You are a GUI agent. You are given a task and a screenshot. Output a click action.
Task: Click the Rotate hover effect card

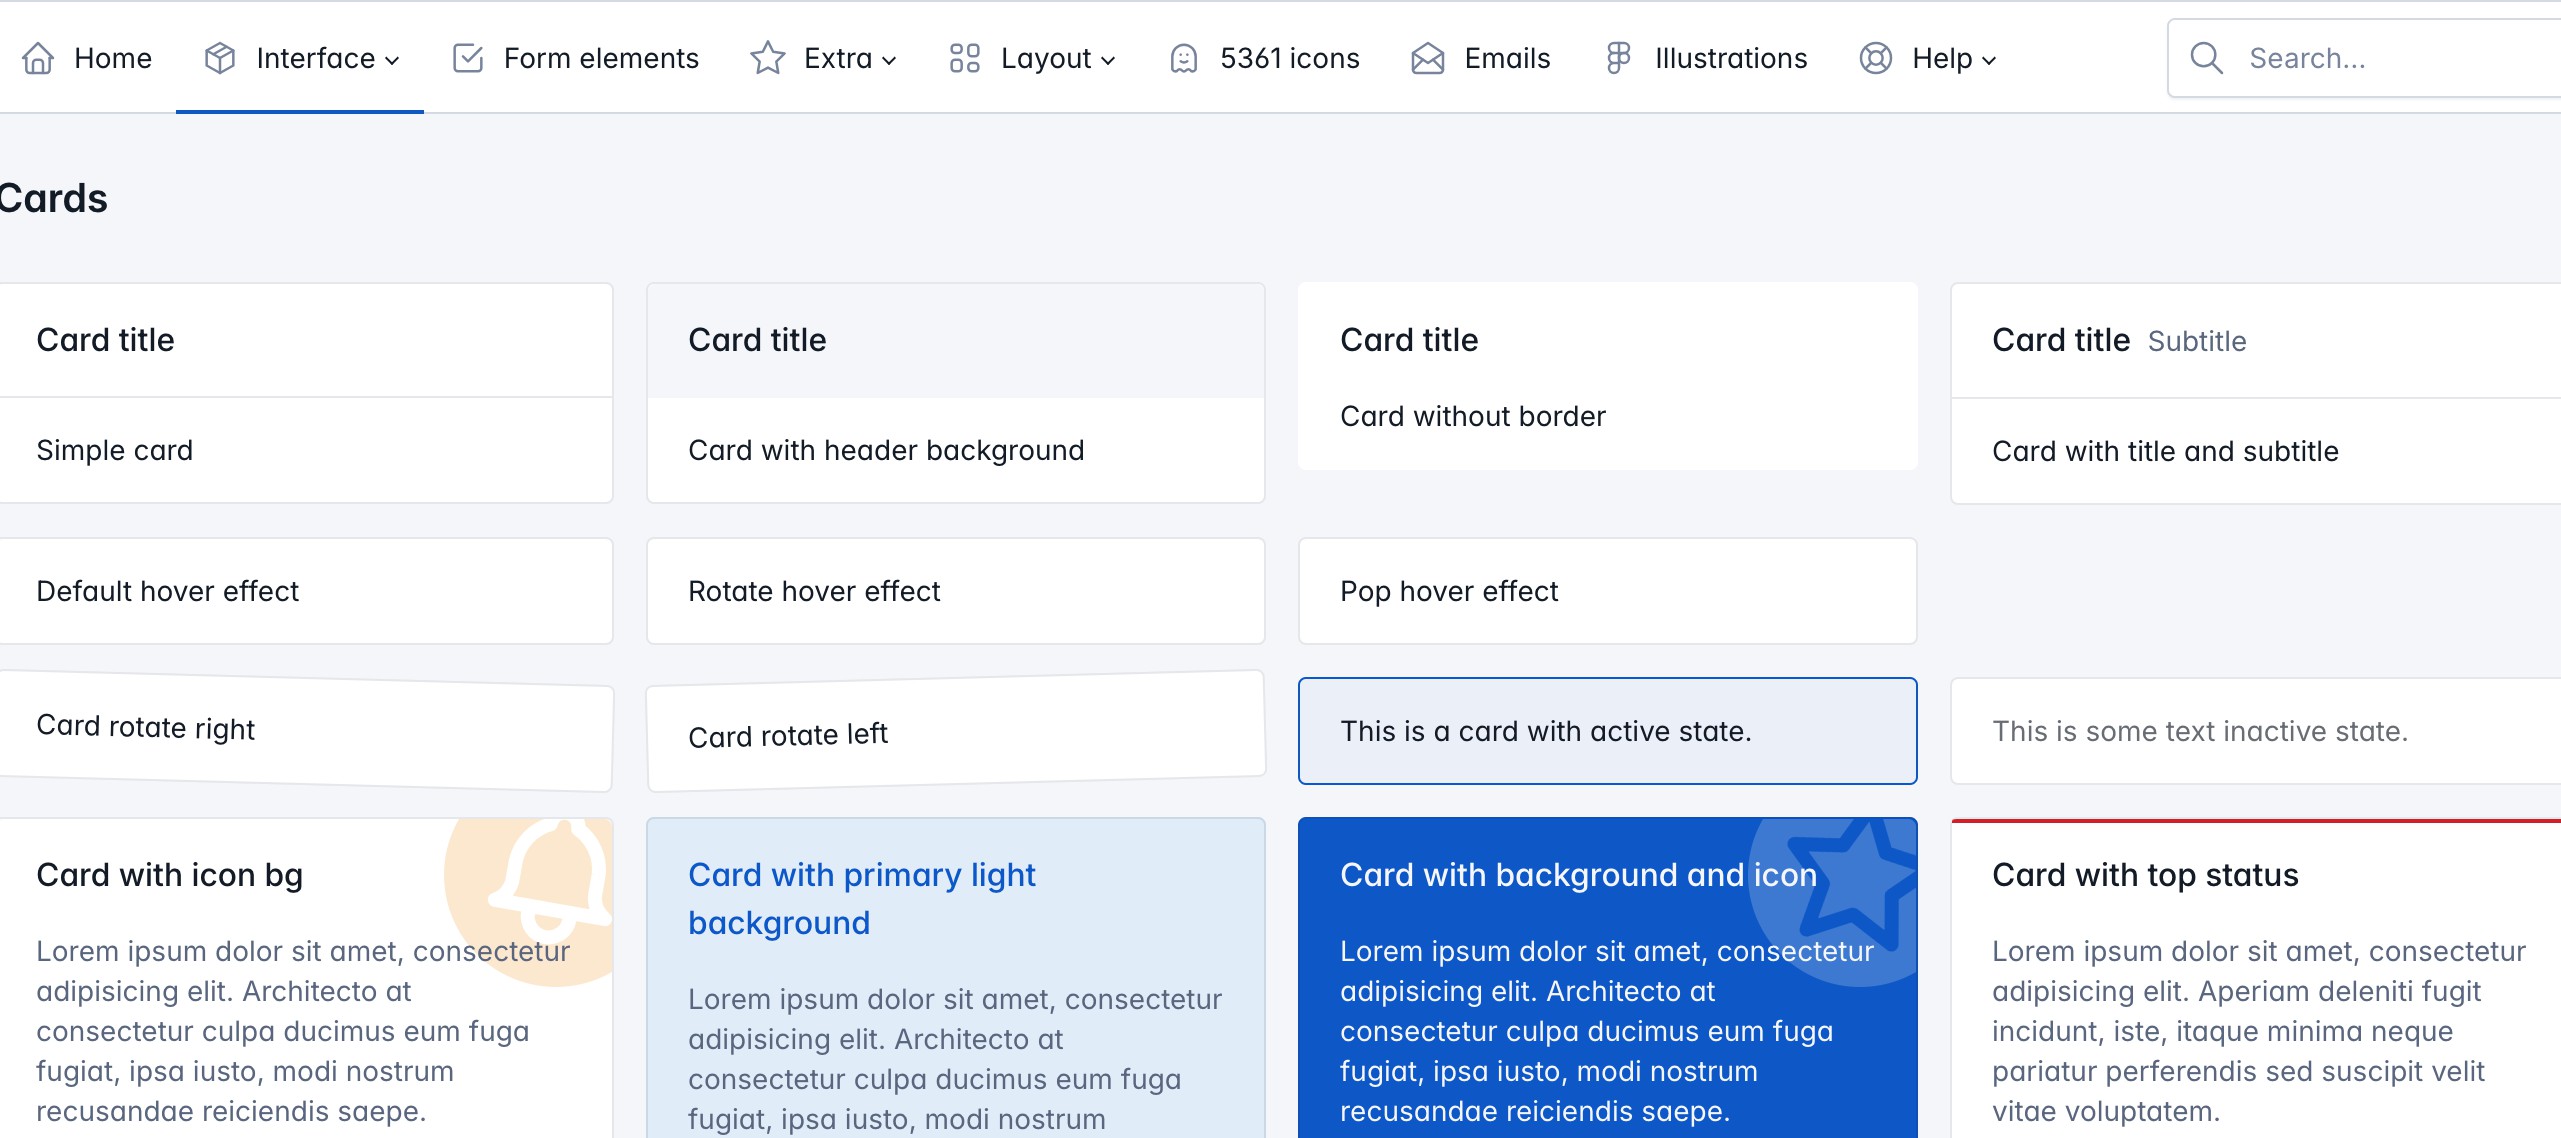click(x=956, y=591)
